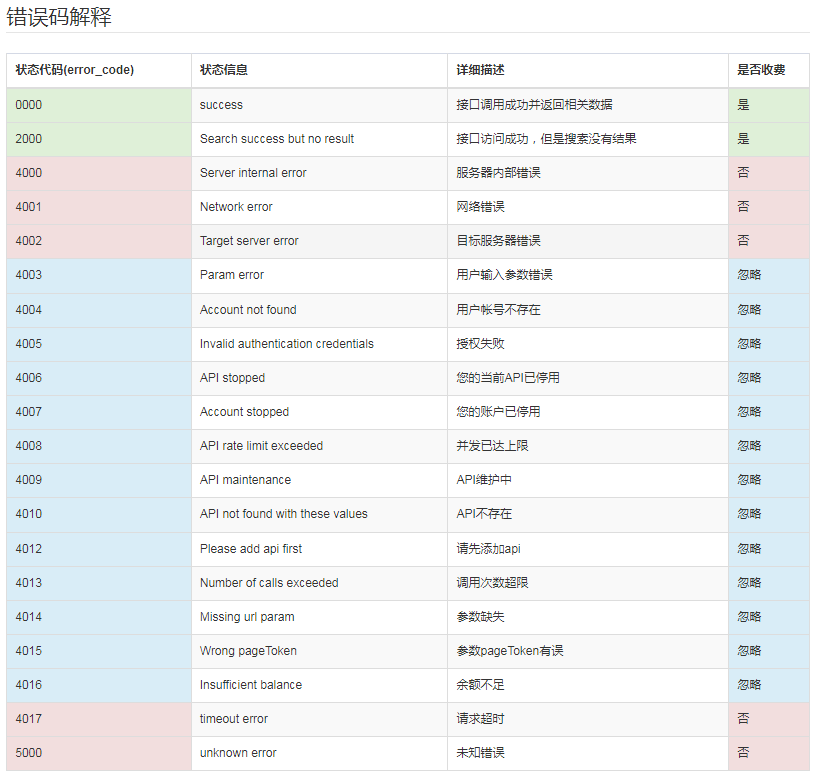
Task: Select 'Wrong pageToken' message
Action: point(248,651)
